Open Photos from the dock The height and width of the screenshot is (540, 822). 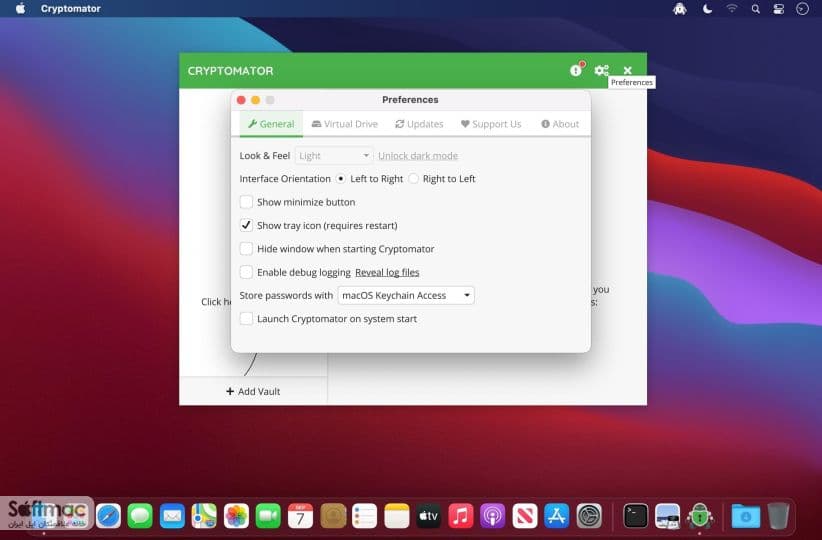[x=236, y=516]
